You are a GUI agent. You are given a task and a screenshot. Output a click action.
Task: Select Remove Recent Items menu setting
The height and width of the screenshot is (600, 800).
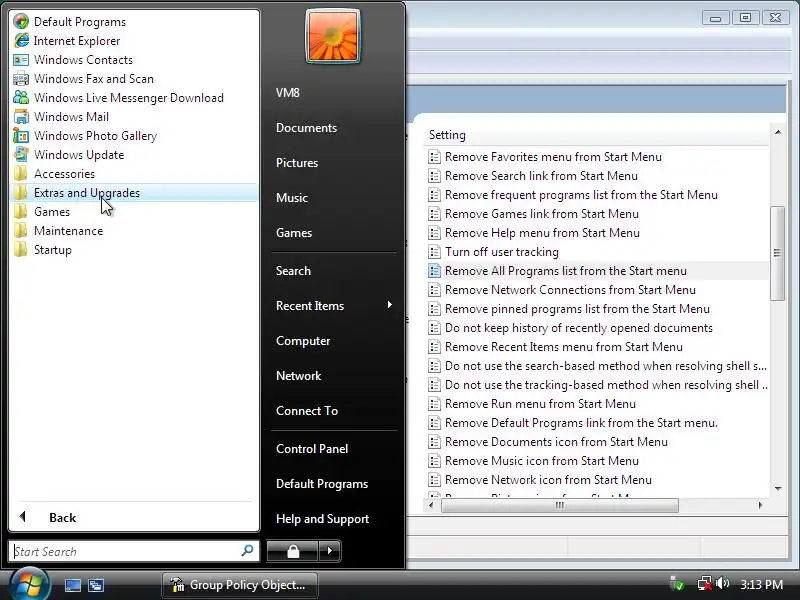[564, 347]
